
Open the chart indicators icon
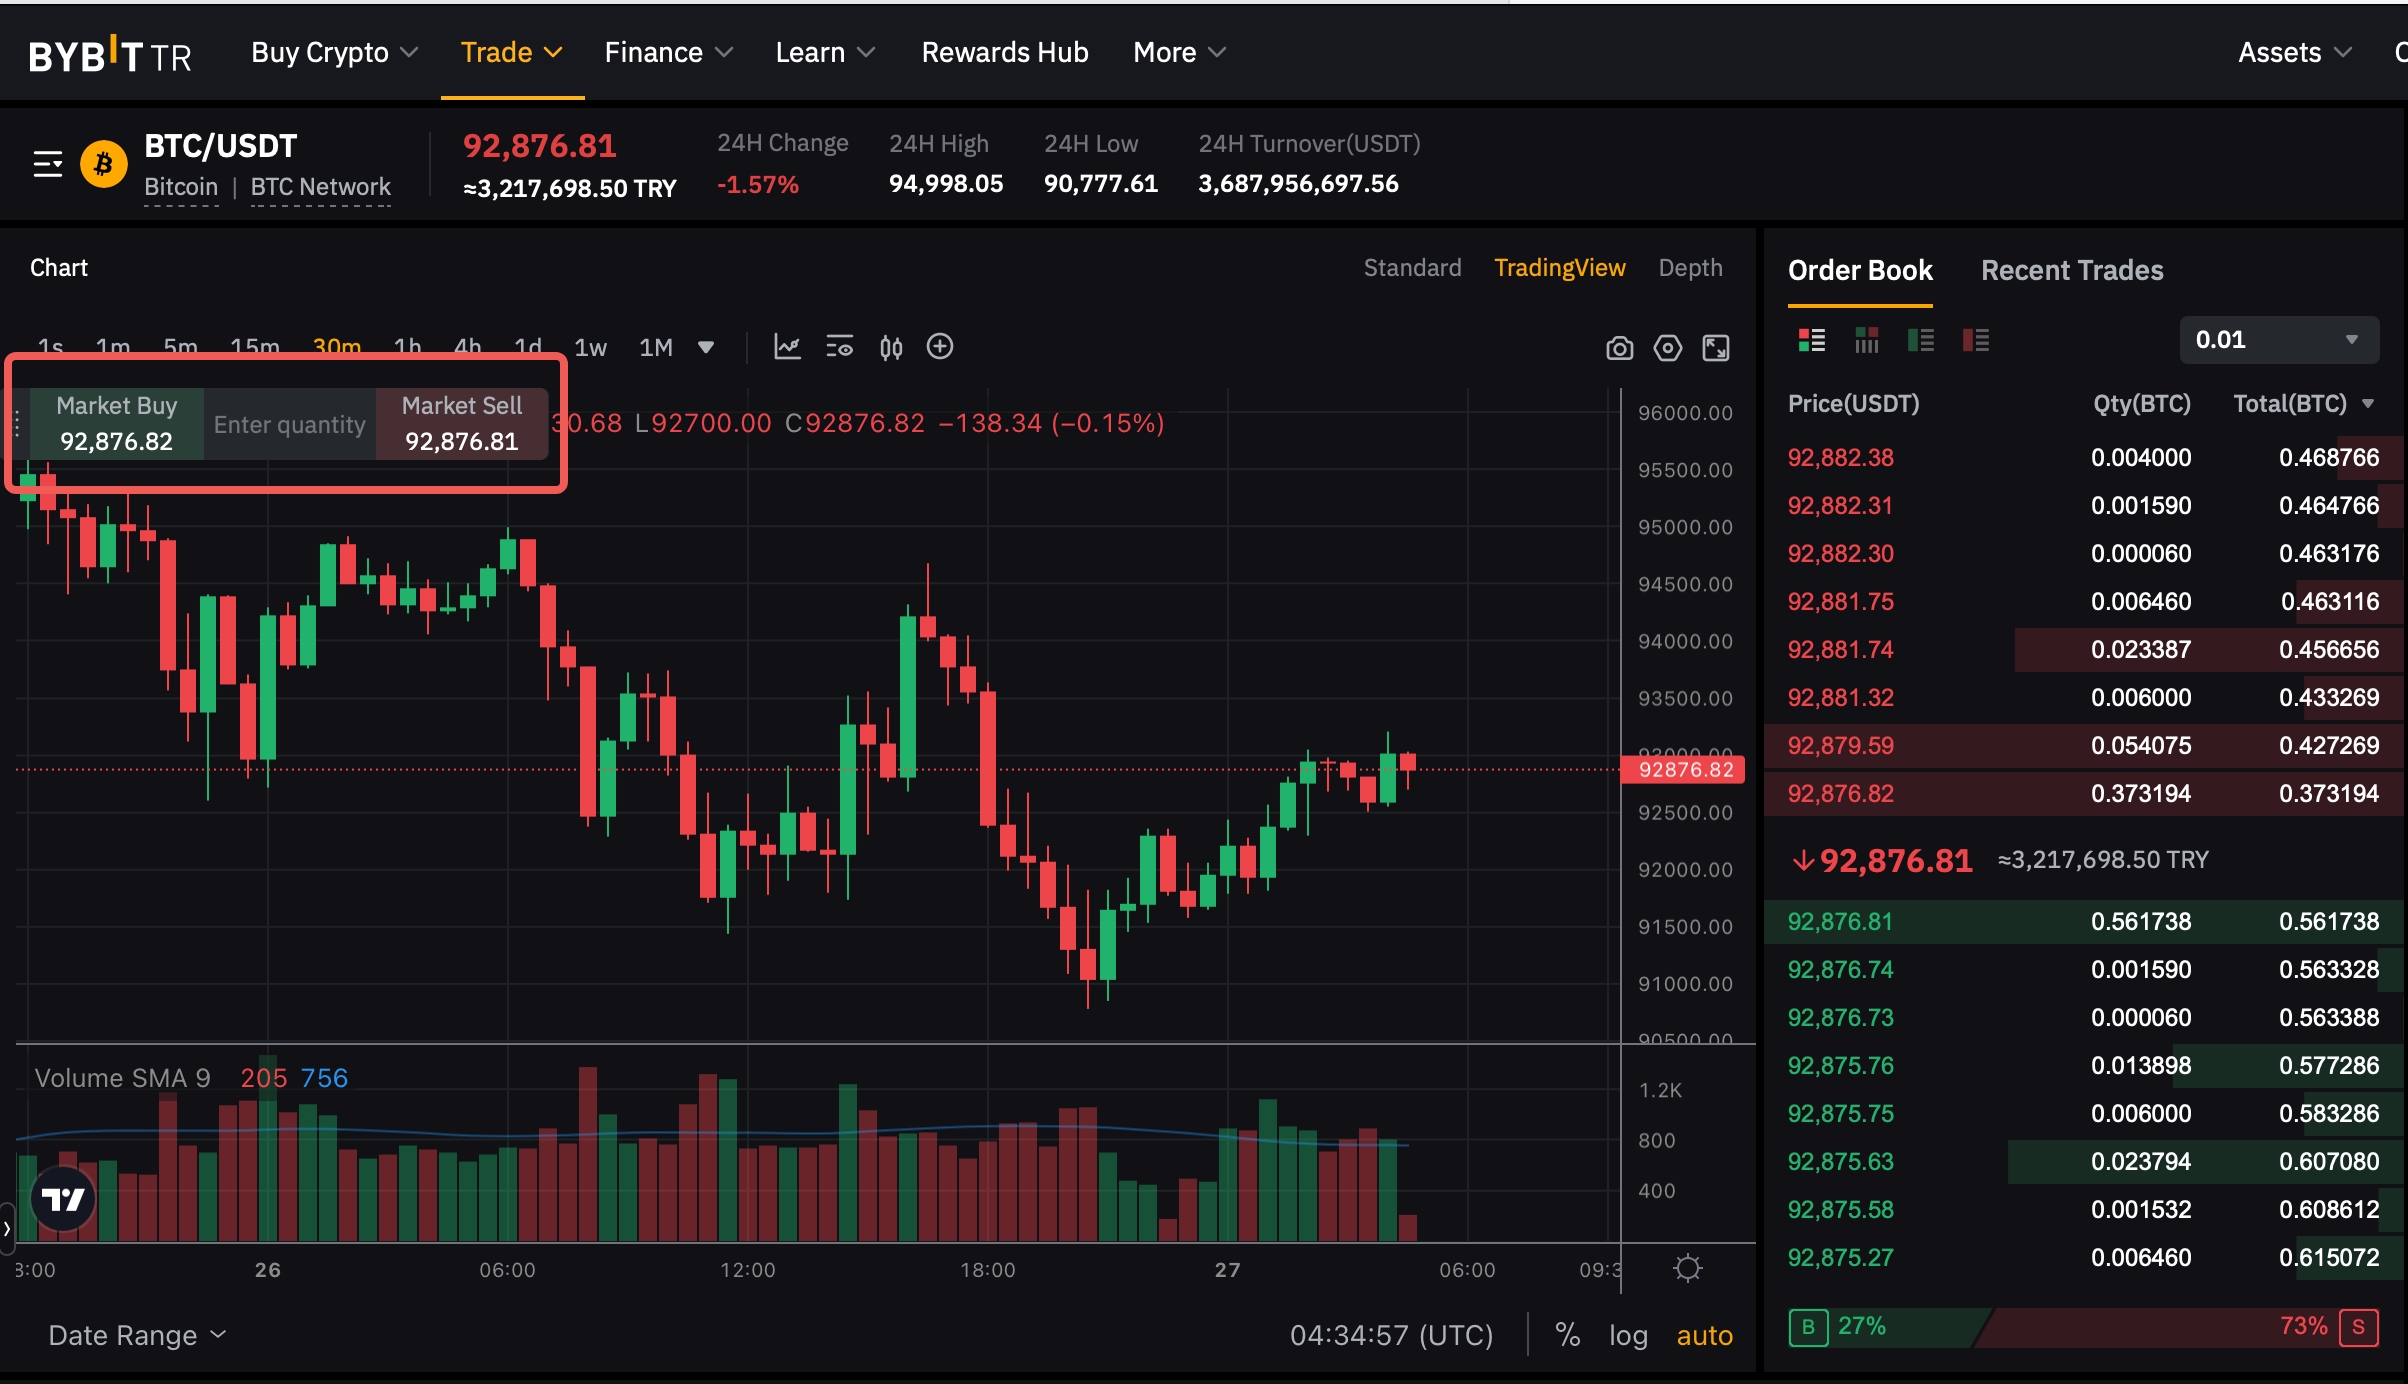click(787, 347)
